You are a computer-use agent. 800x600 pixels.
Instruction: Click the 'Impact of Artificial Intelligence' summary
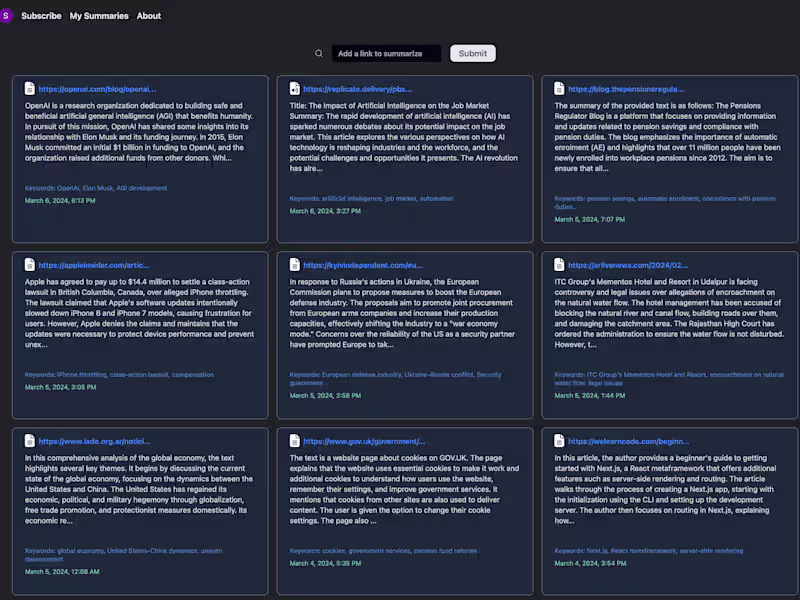coord(404,137)
